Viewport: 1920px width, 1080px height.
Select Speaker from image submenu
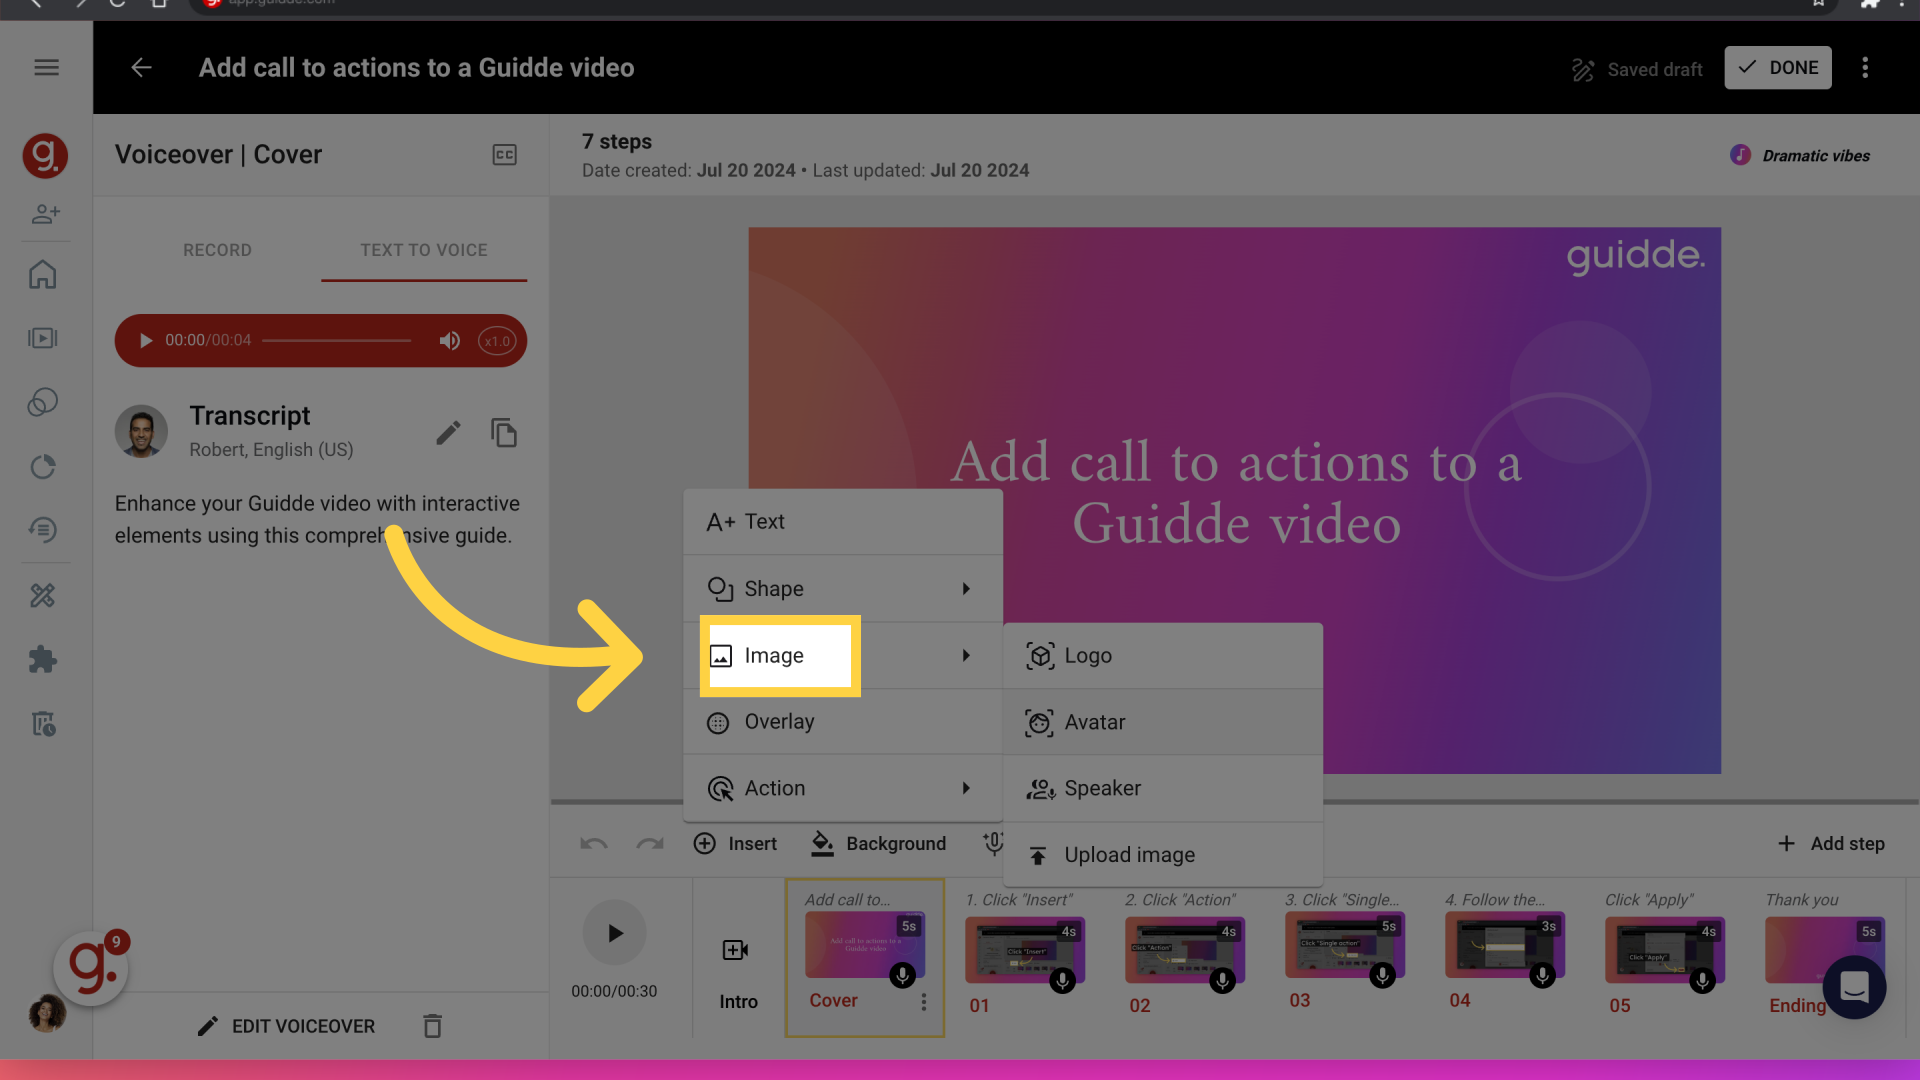1163,788
